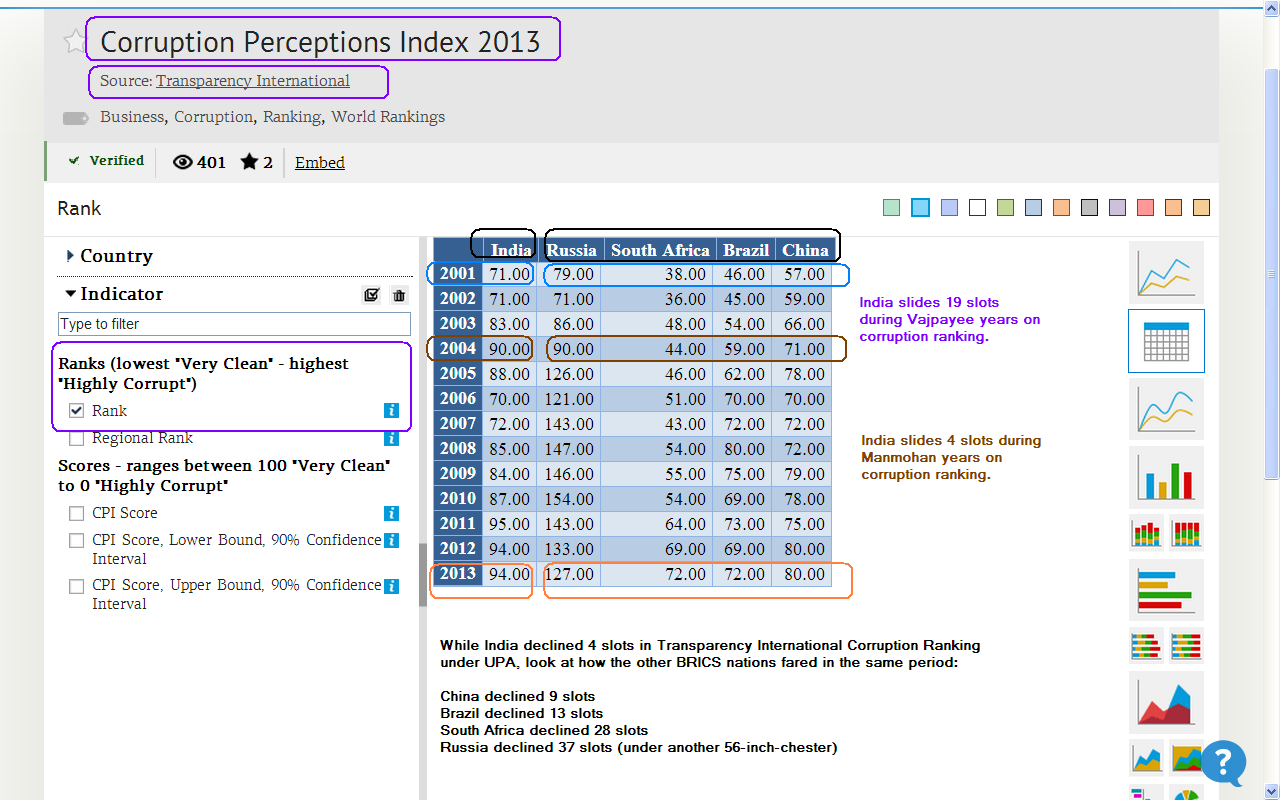
Task: Click the tag icon beside Business
Action: tap(76, 118)
